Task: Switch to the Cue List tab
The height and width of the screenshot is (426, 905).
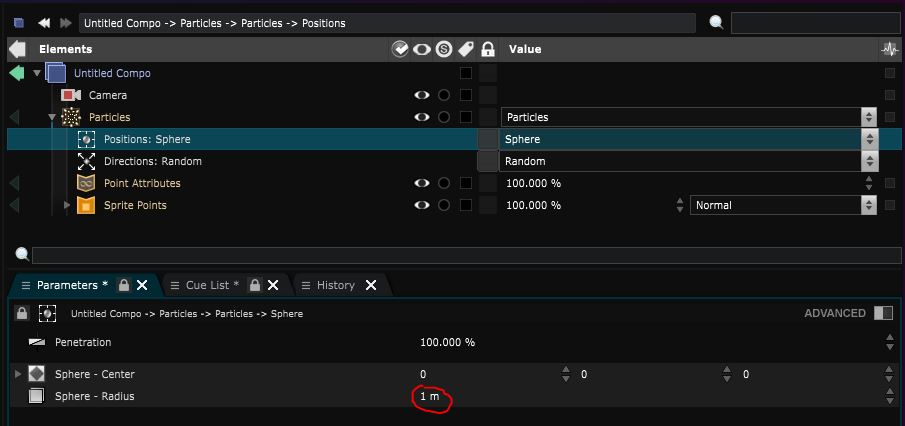Action: 212,285
